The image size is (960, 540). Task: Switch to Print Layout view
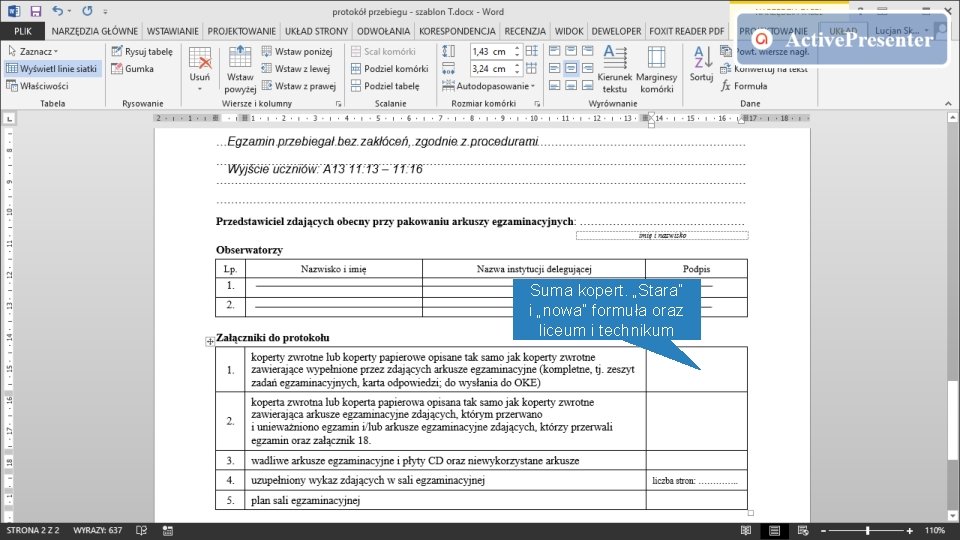(x=774, y=531)
